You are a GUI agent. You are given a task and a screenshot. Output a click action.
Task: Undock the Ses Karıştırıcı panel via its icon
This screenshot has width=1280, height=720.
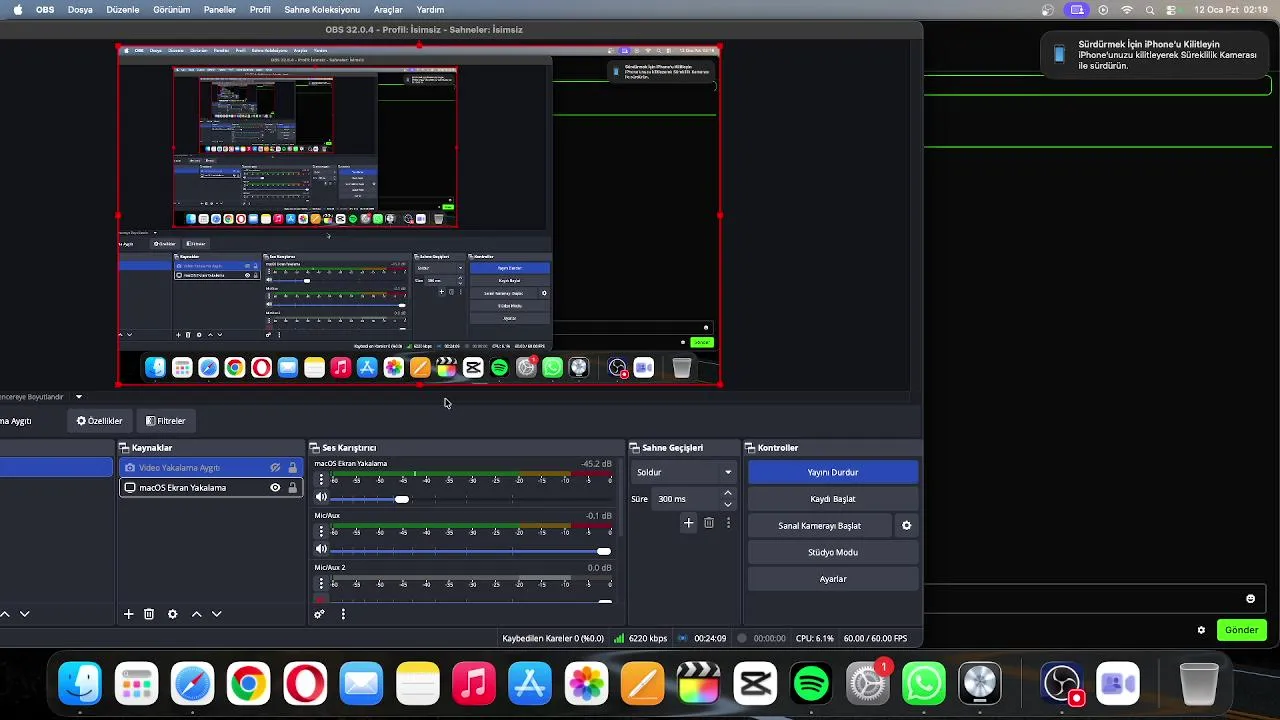tap(314, 448)
